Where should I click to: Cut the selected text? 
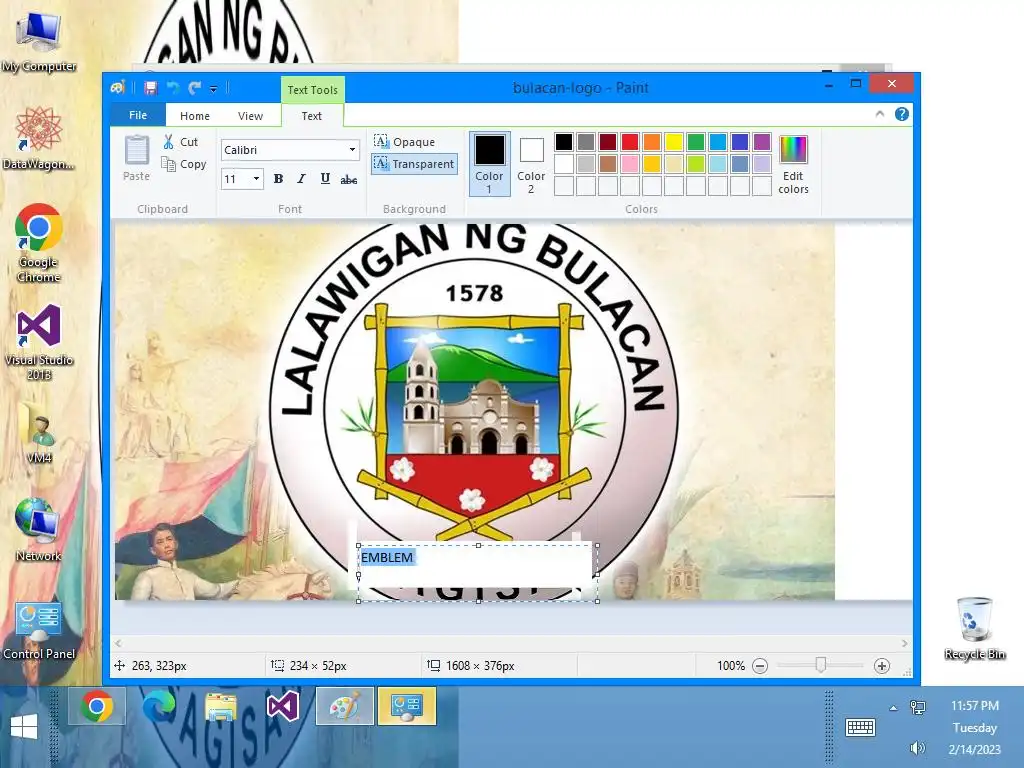pyautogui.click(x=181, y=142)
